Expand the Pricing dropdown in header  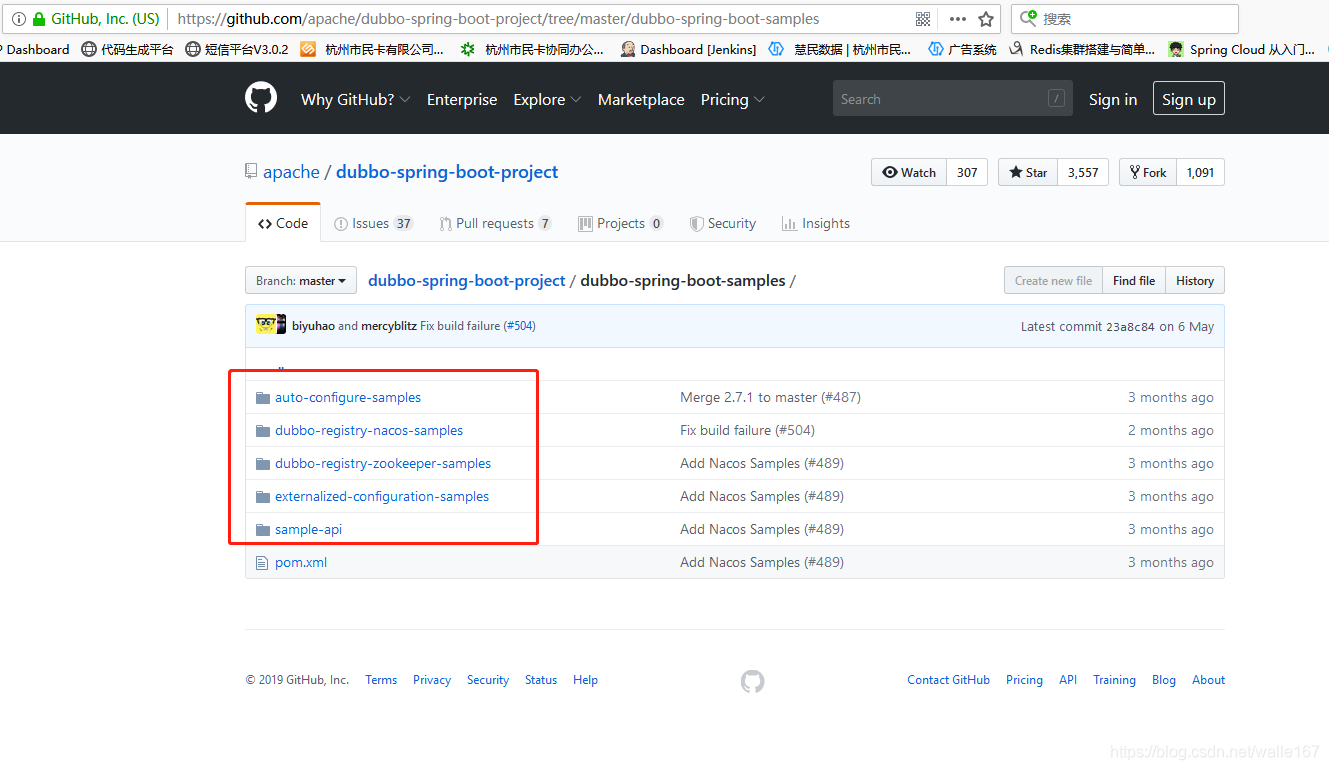pos(733,99)
